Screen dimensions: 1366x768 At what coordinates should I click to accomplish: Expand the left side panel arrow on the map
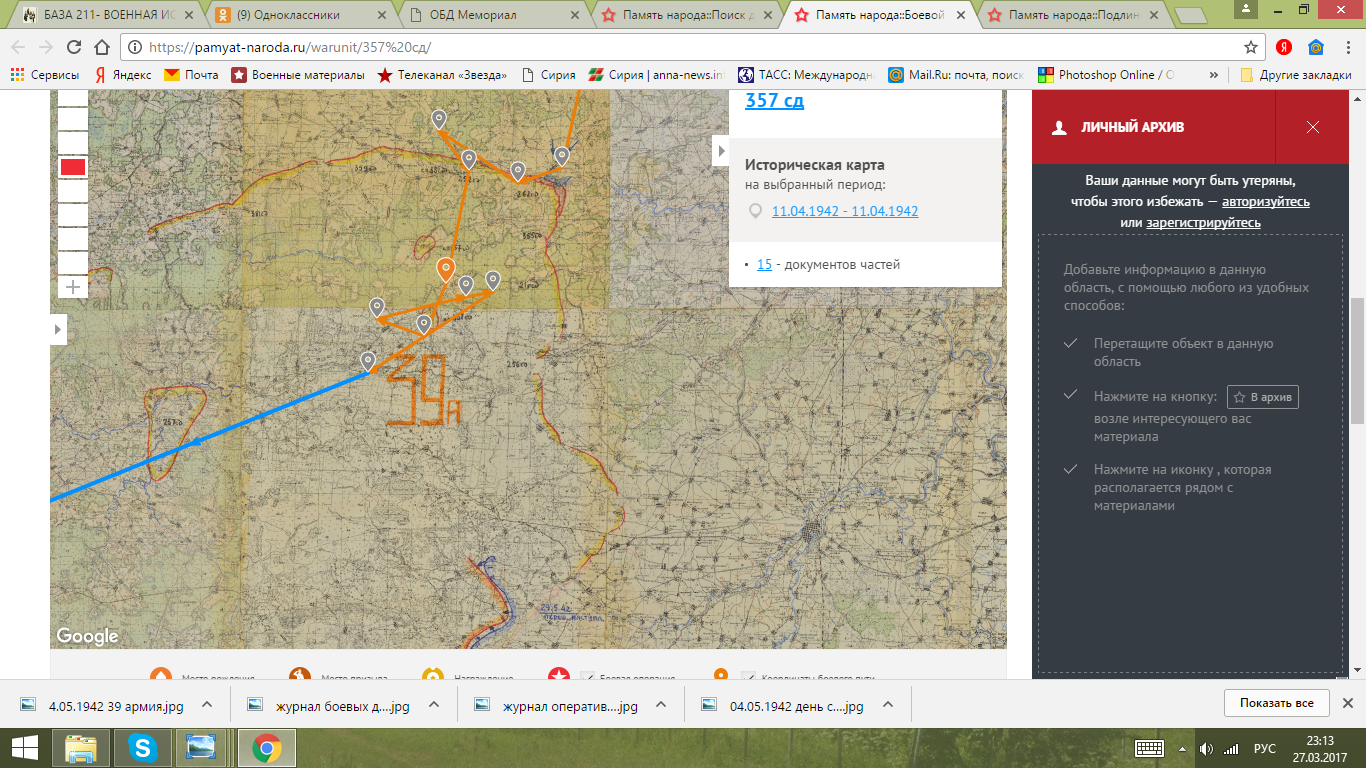(x=58, y=329)
